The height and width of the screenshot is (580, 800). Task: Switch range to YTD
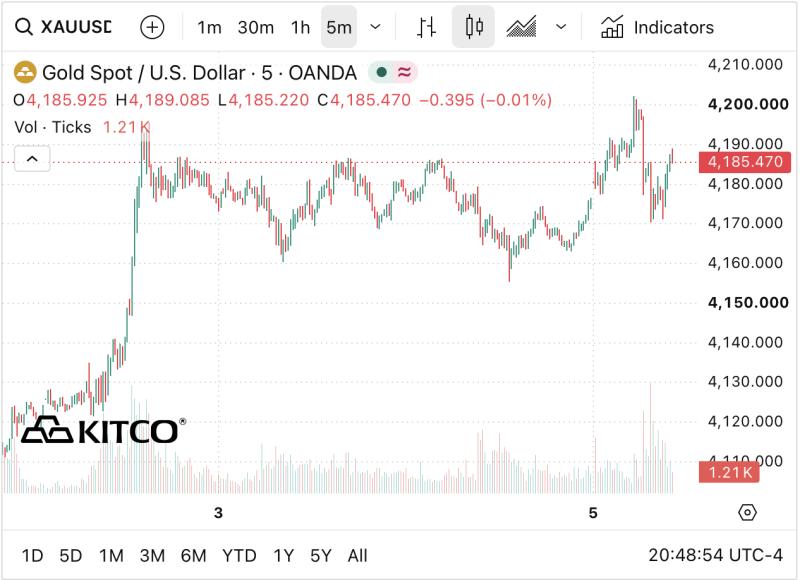point(239,556)
